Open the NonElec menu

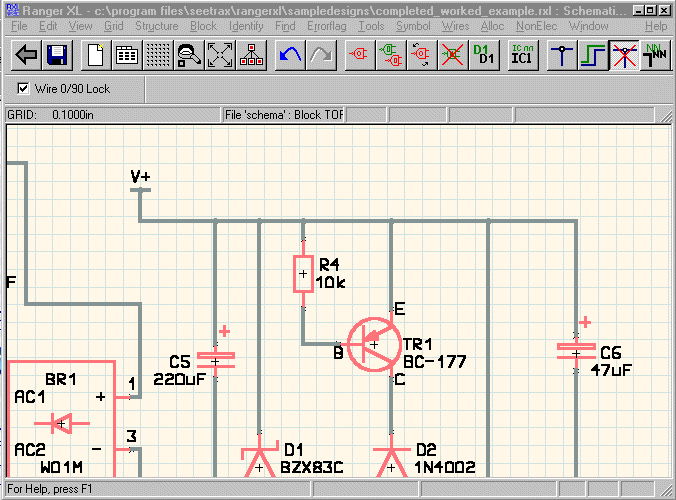pos(536,26)
